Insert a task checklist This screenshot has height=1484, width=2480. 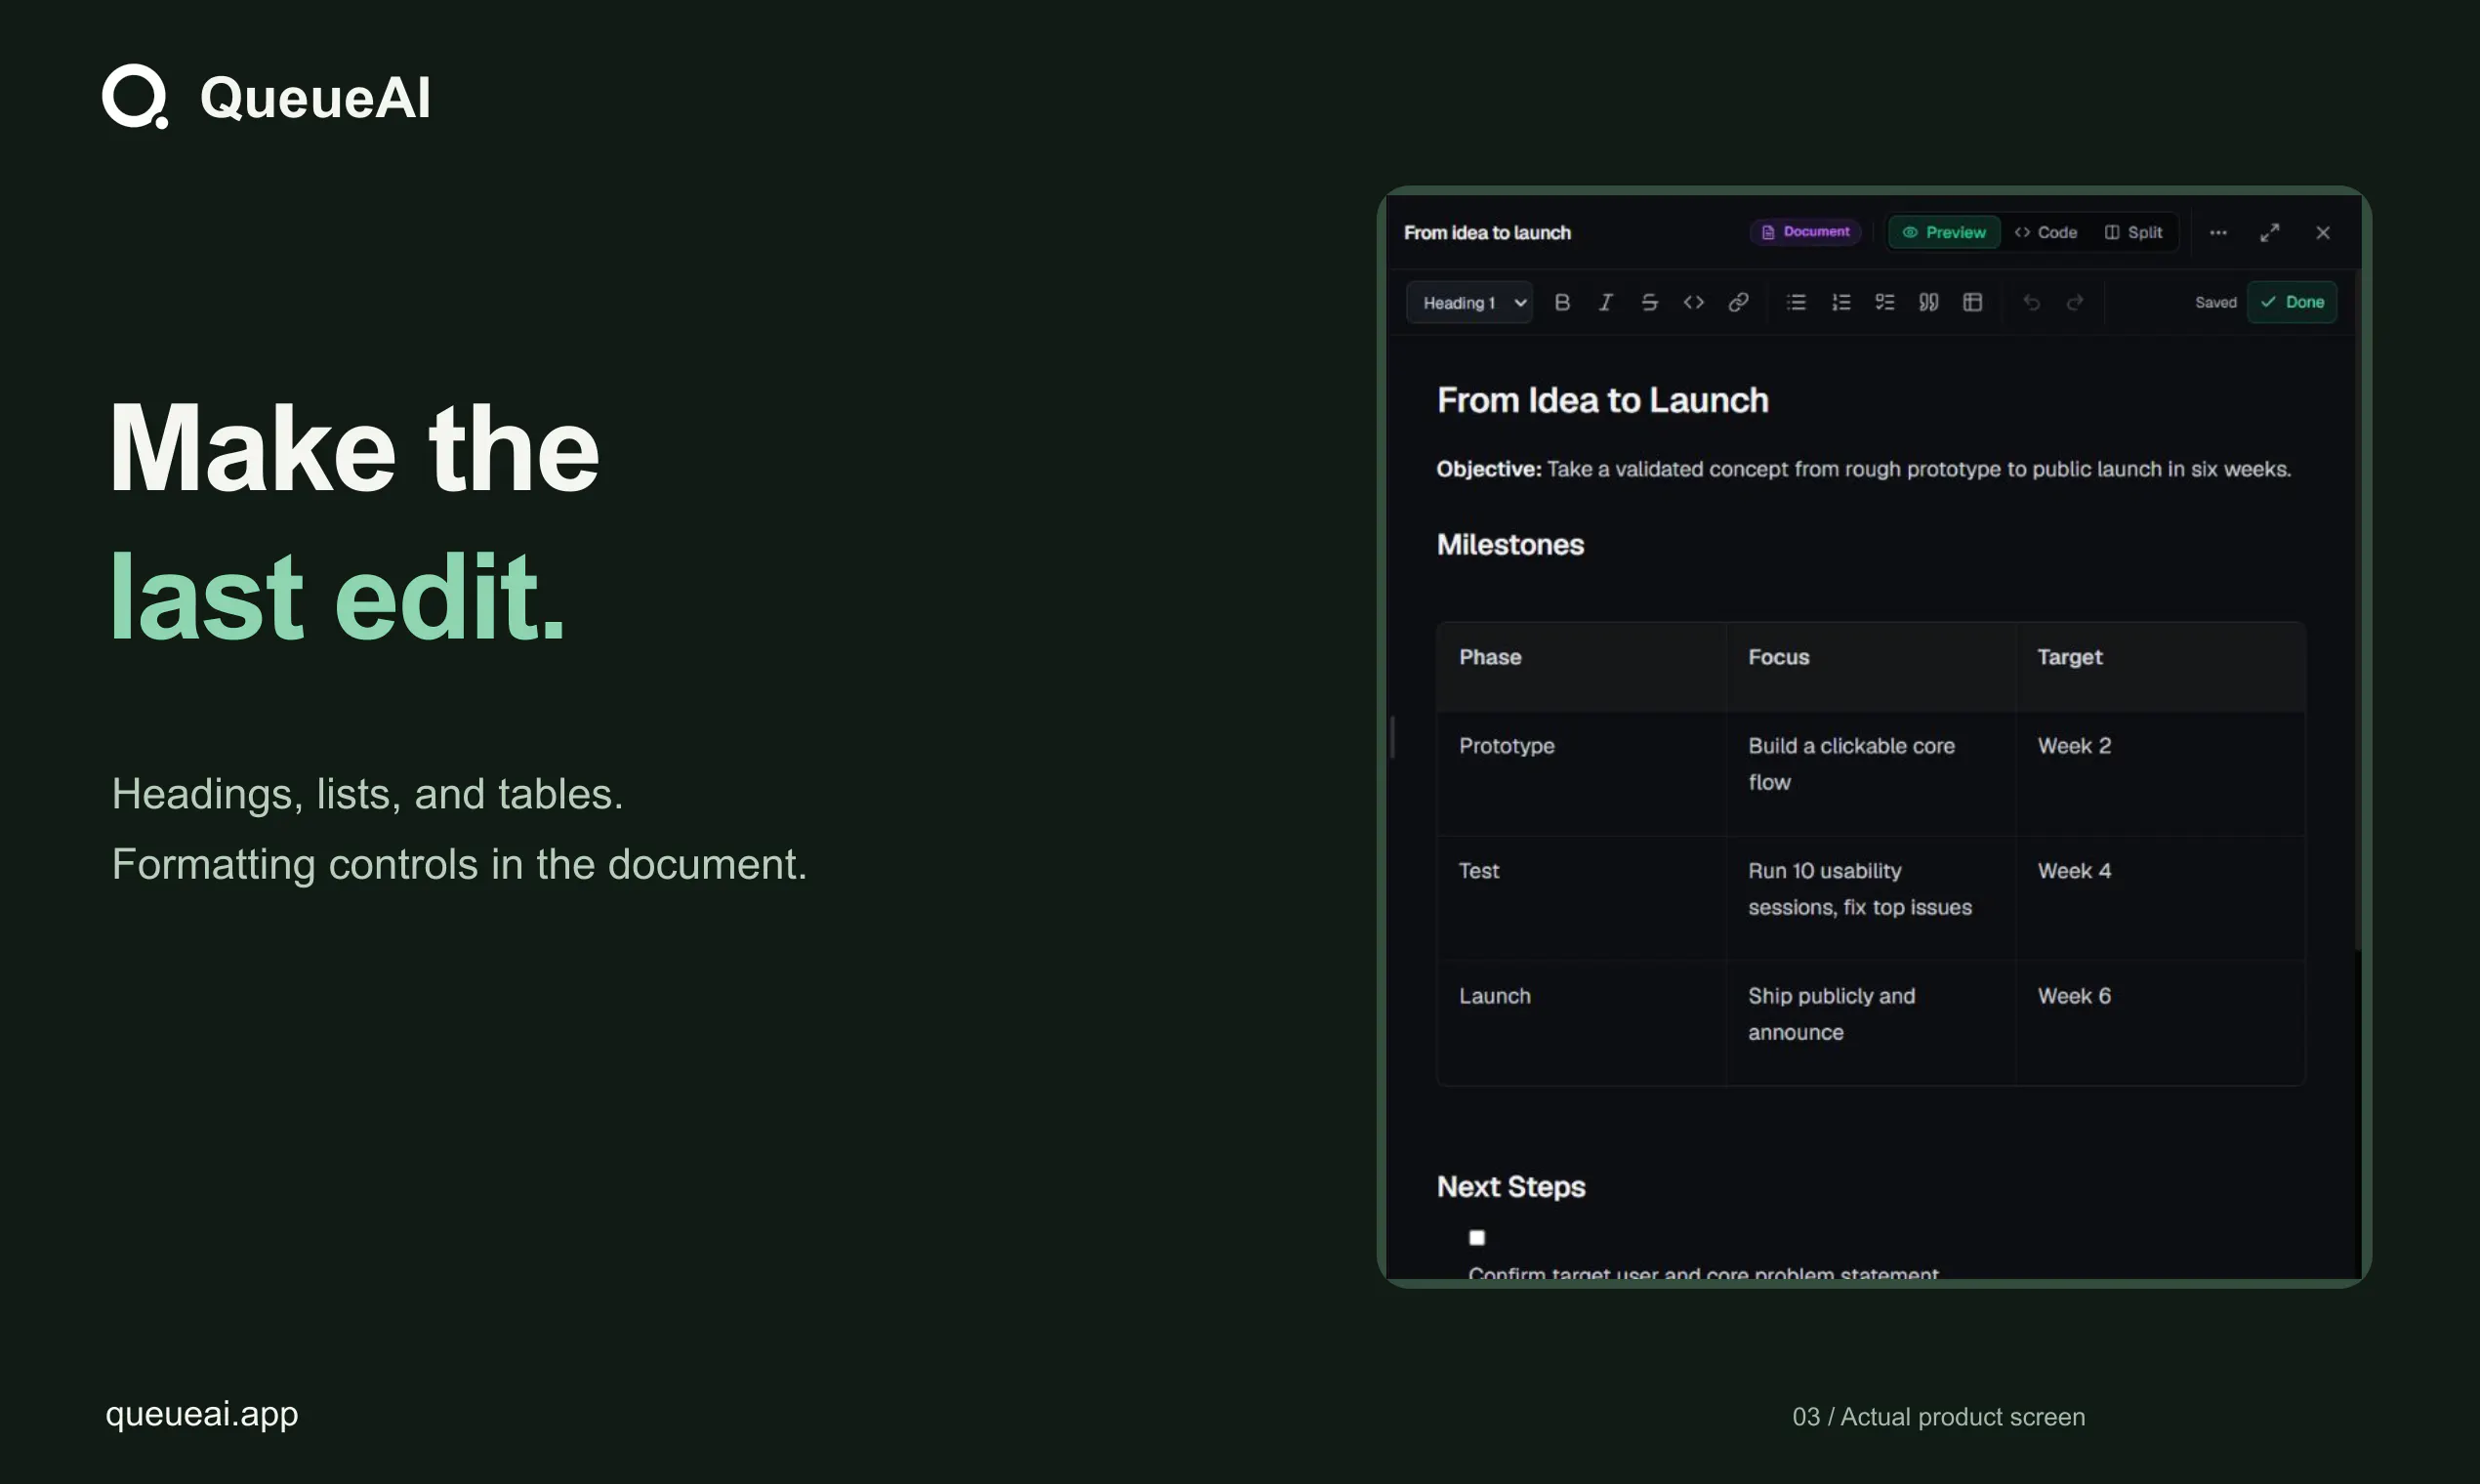pyautogui.click(x=1885, y=302)
